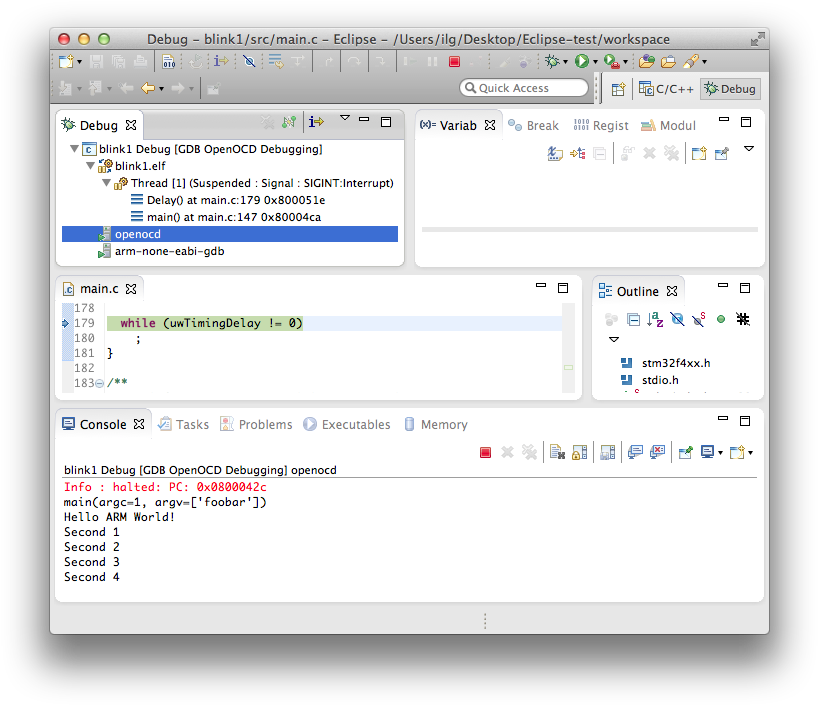Toggle Pin Console button
Screen dimensions: 818x705
[x=685, y=453]
